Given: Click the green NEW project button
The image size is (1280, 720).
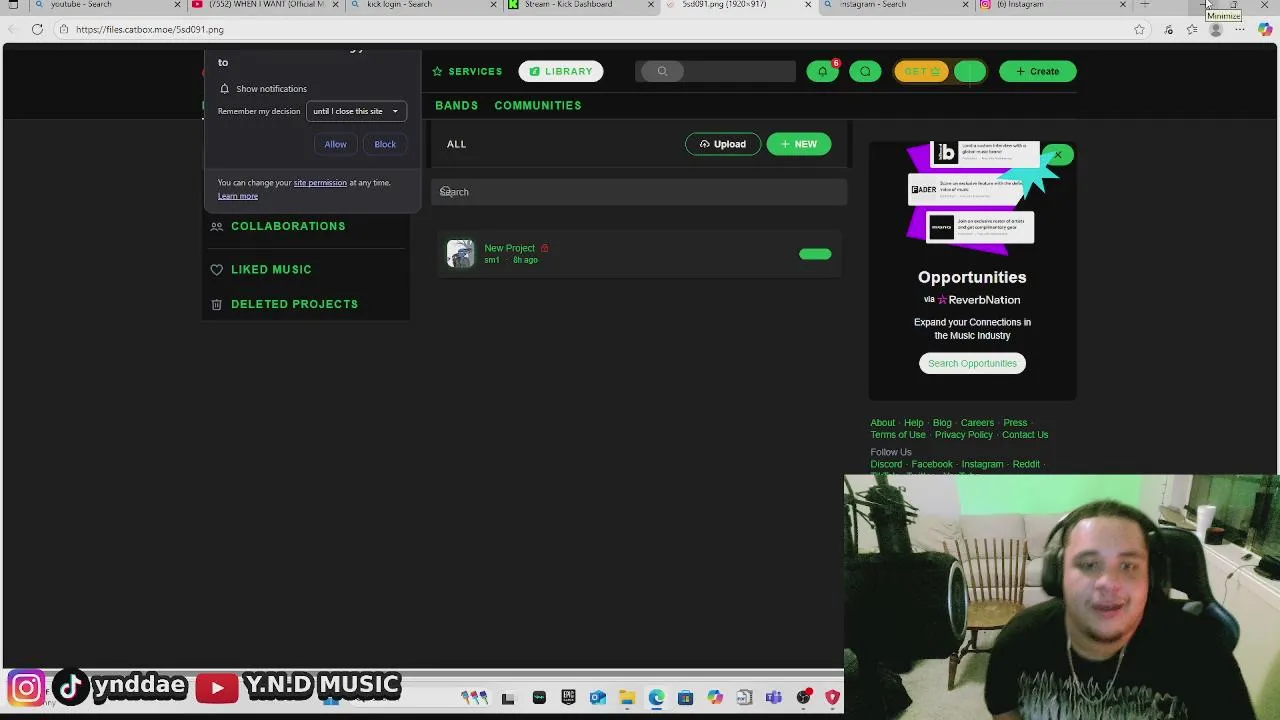Looking at the screenshot, I should click(798, 144).
